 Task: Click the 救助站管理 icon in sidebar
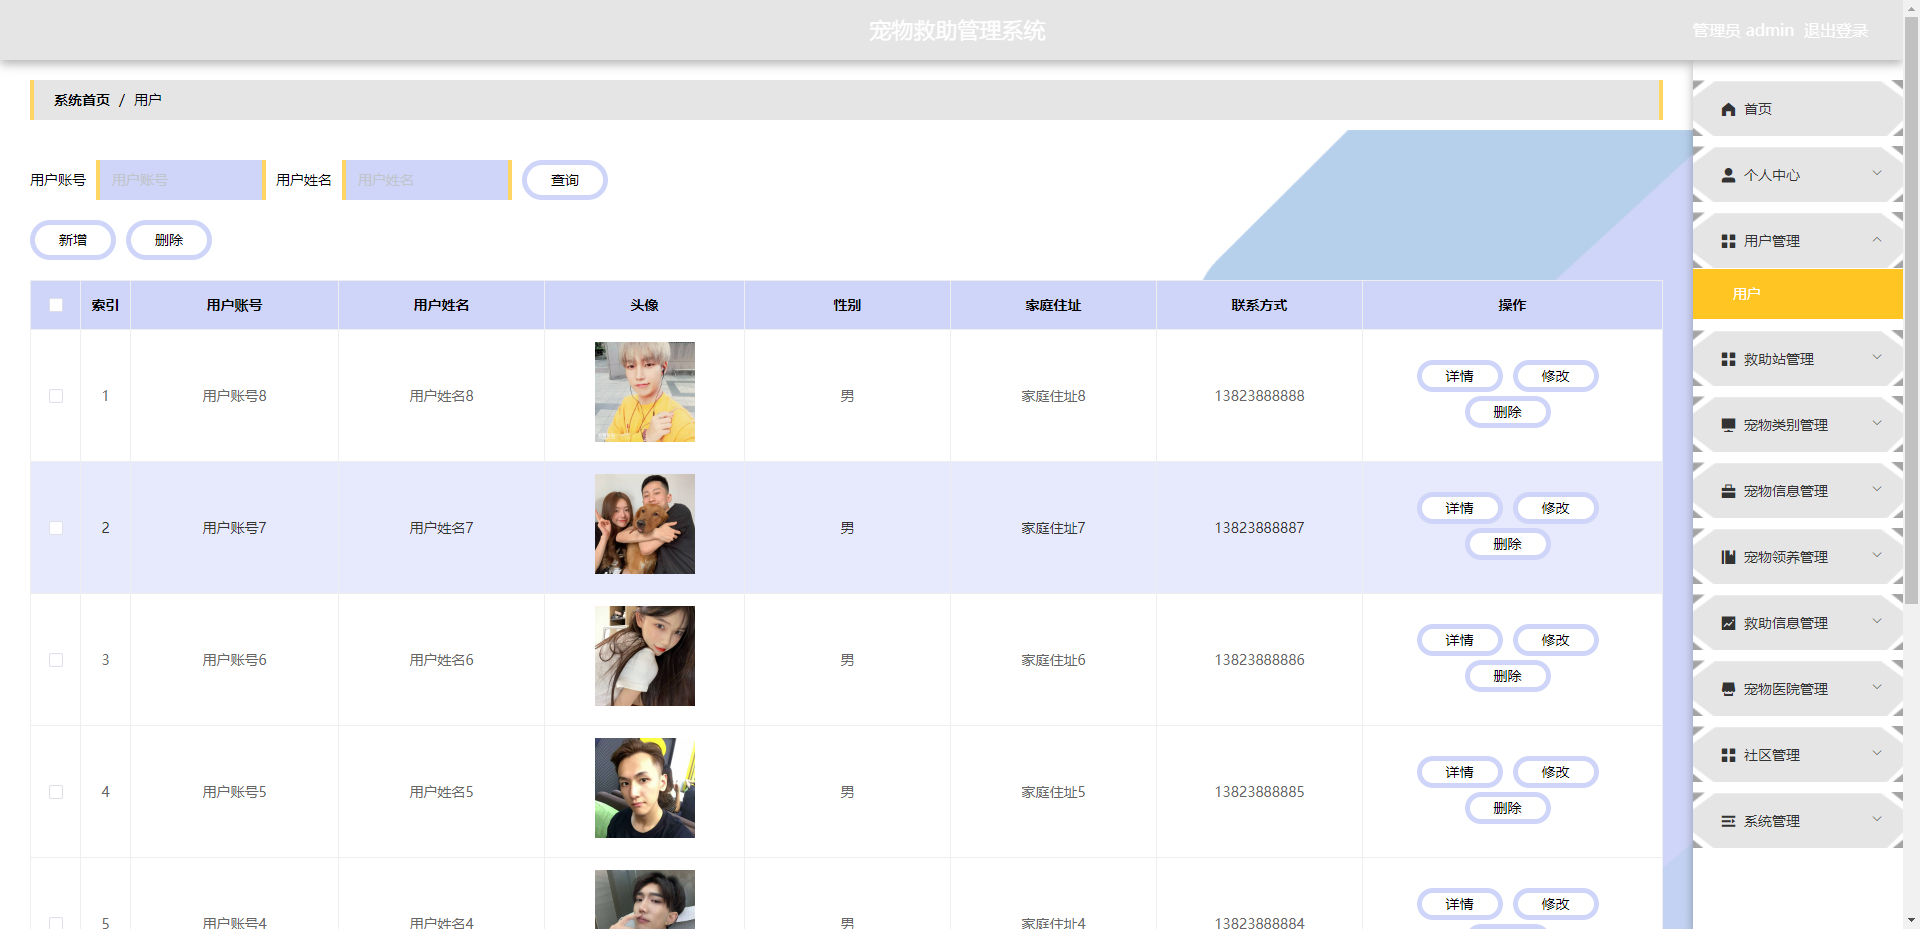(x=1727, y=359)
